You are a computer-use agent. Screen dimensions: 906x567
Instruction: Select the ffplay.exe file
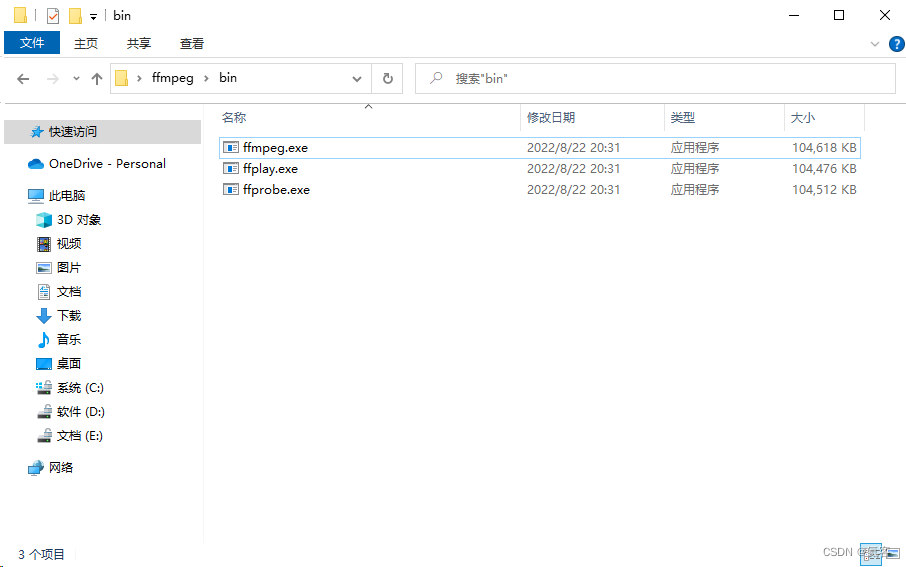[x=540, y=169]
